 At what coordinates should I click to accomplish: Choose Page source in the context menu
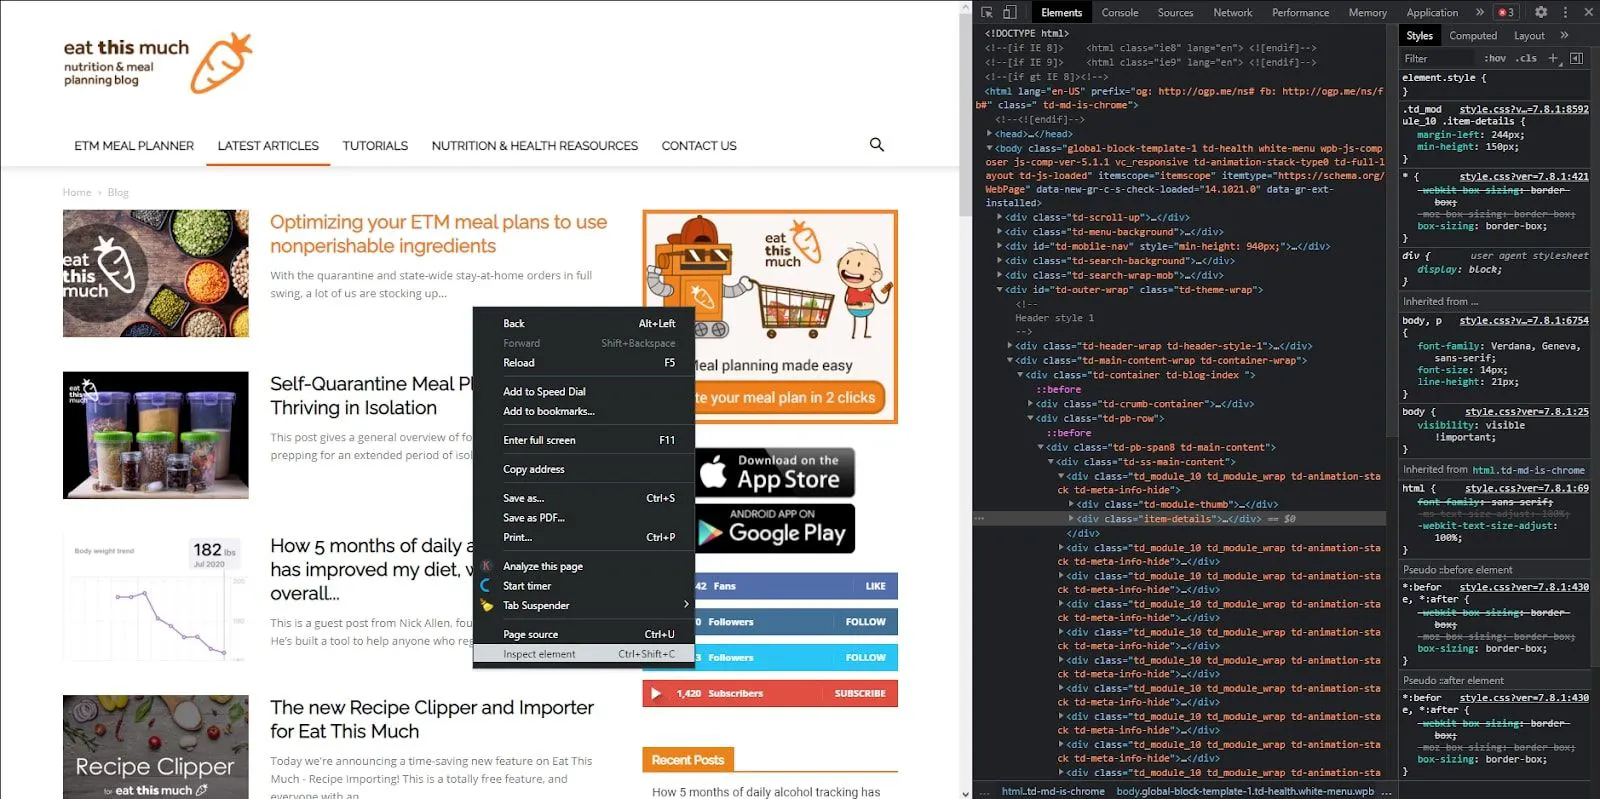point(584,634)
